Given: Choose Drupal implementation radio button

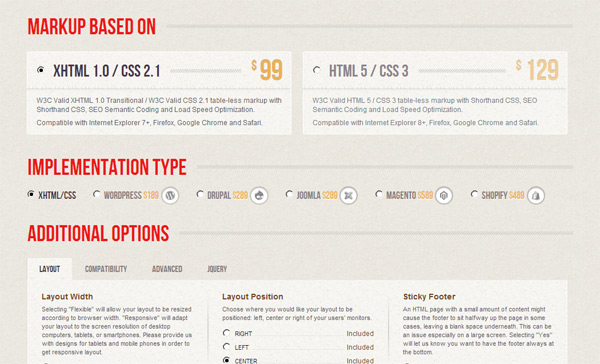Looking at the screenshot, I should [200, 194].
